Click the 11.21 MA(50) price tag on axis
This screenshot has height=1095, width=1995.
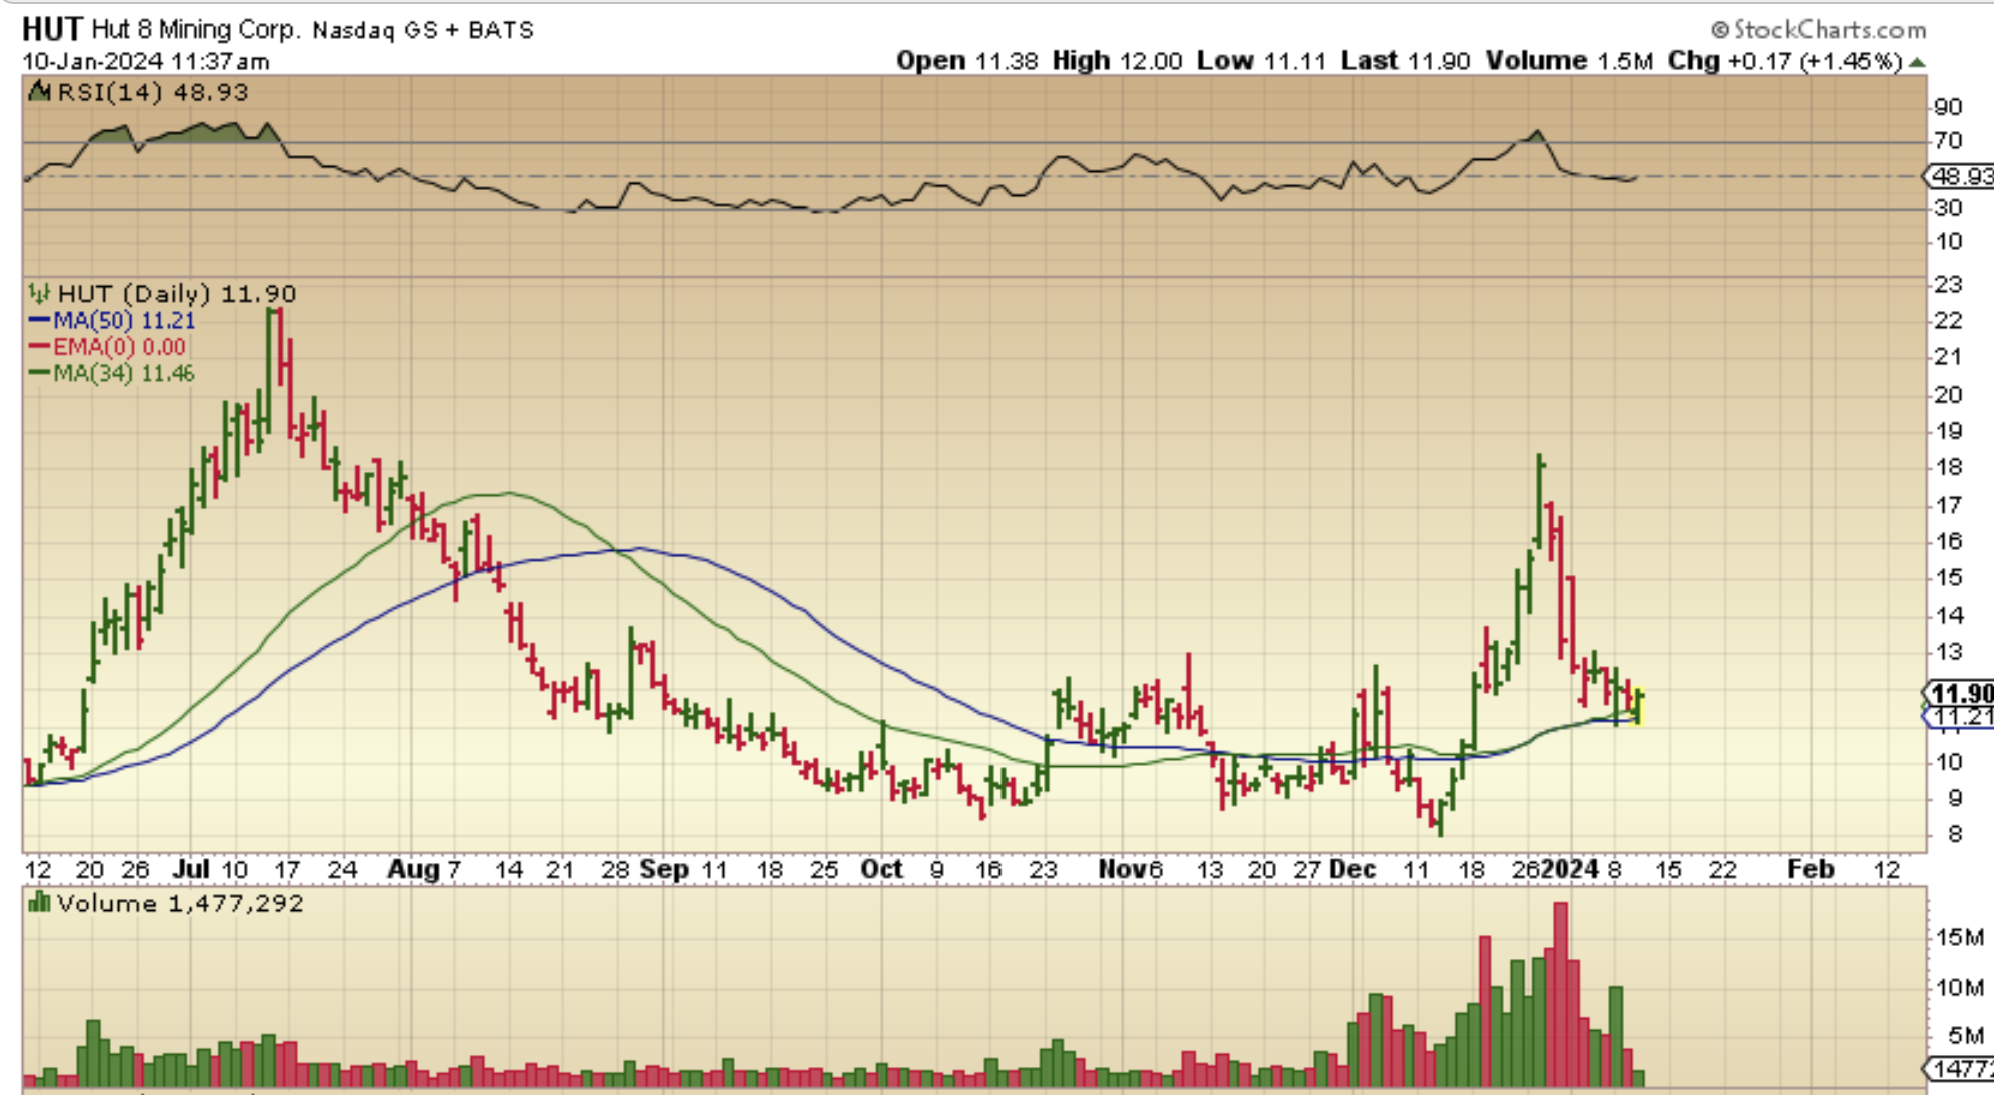1961,716
